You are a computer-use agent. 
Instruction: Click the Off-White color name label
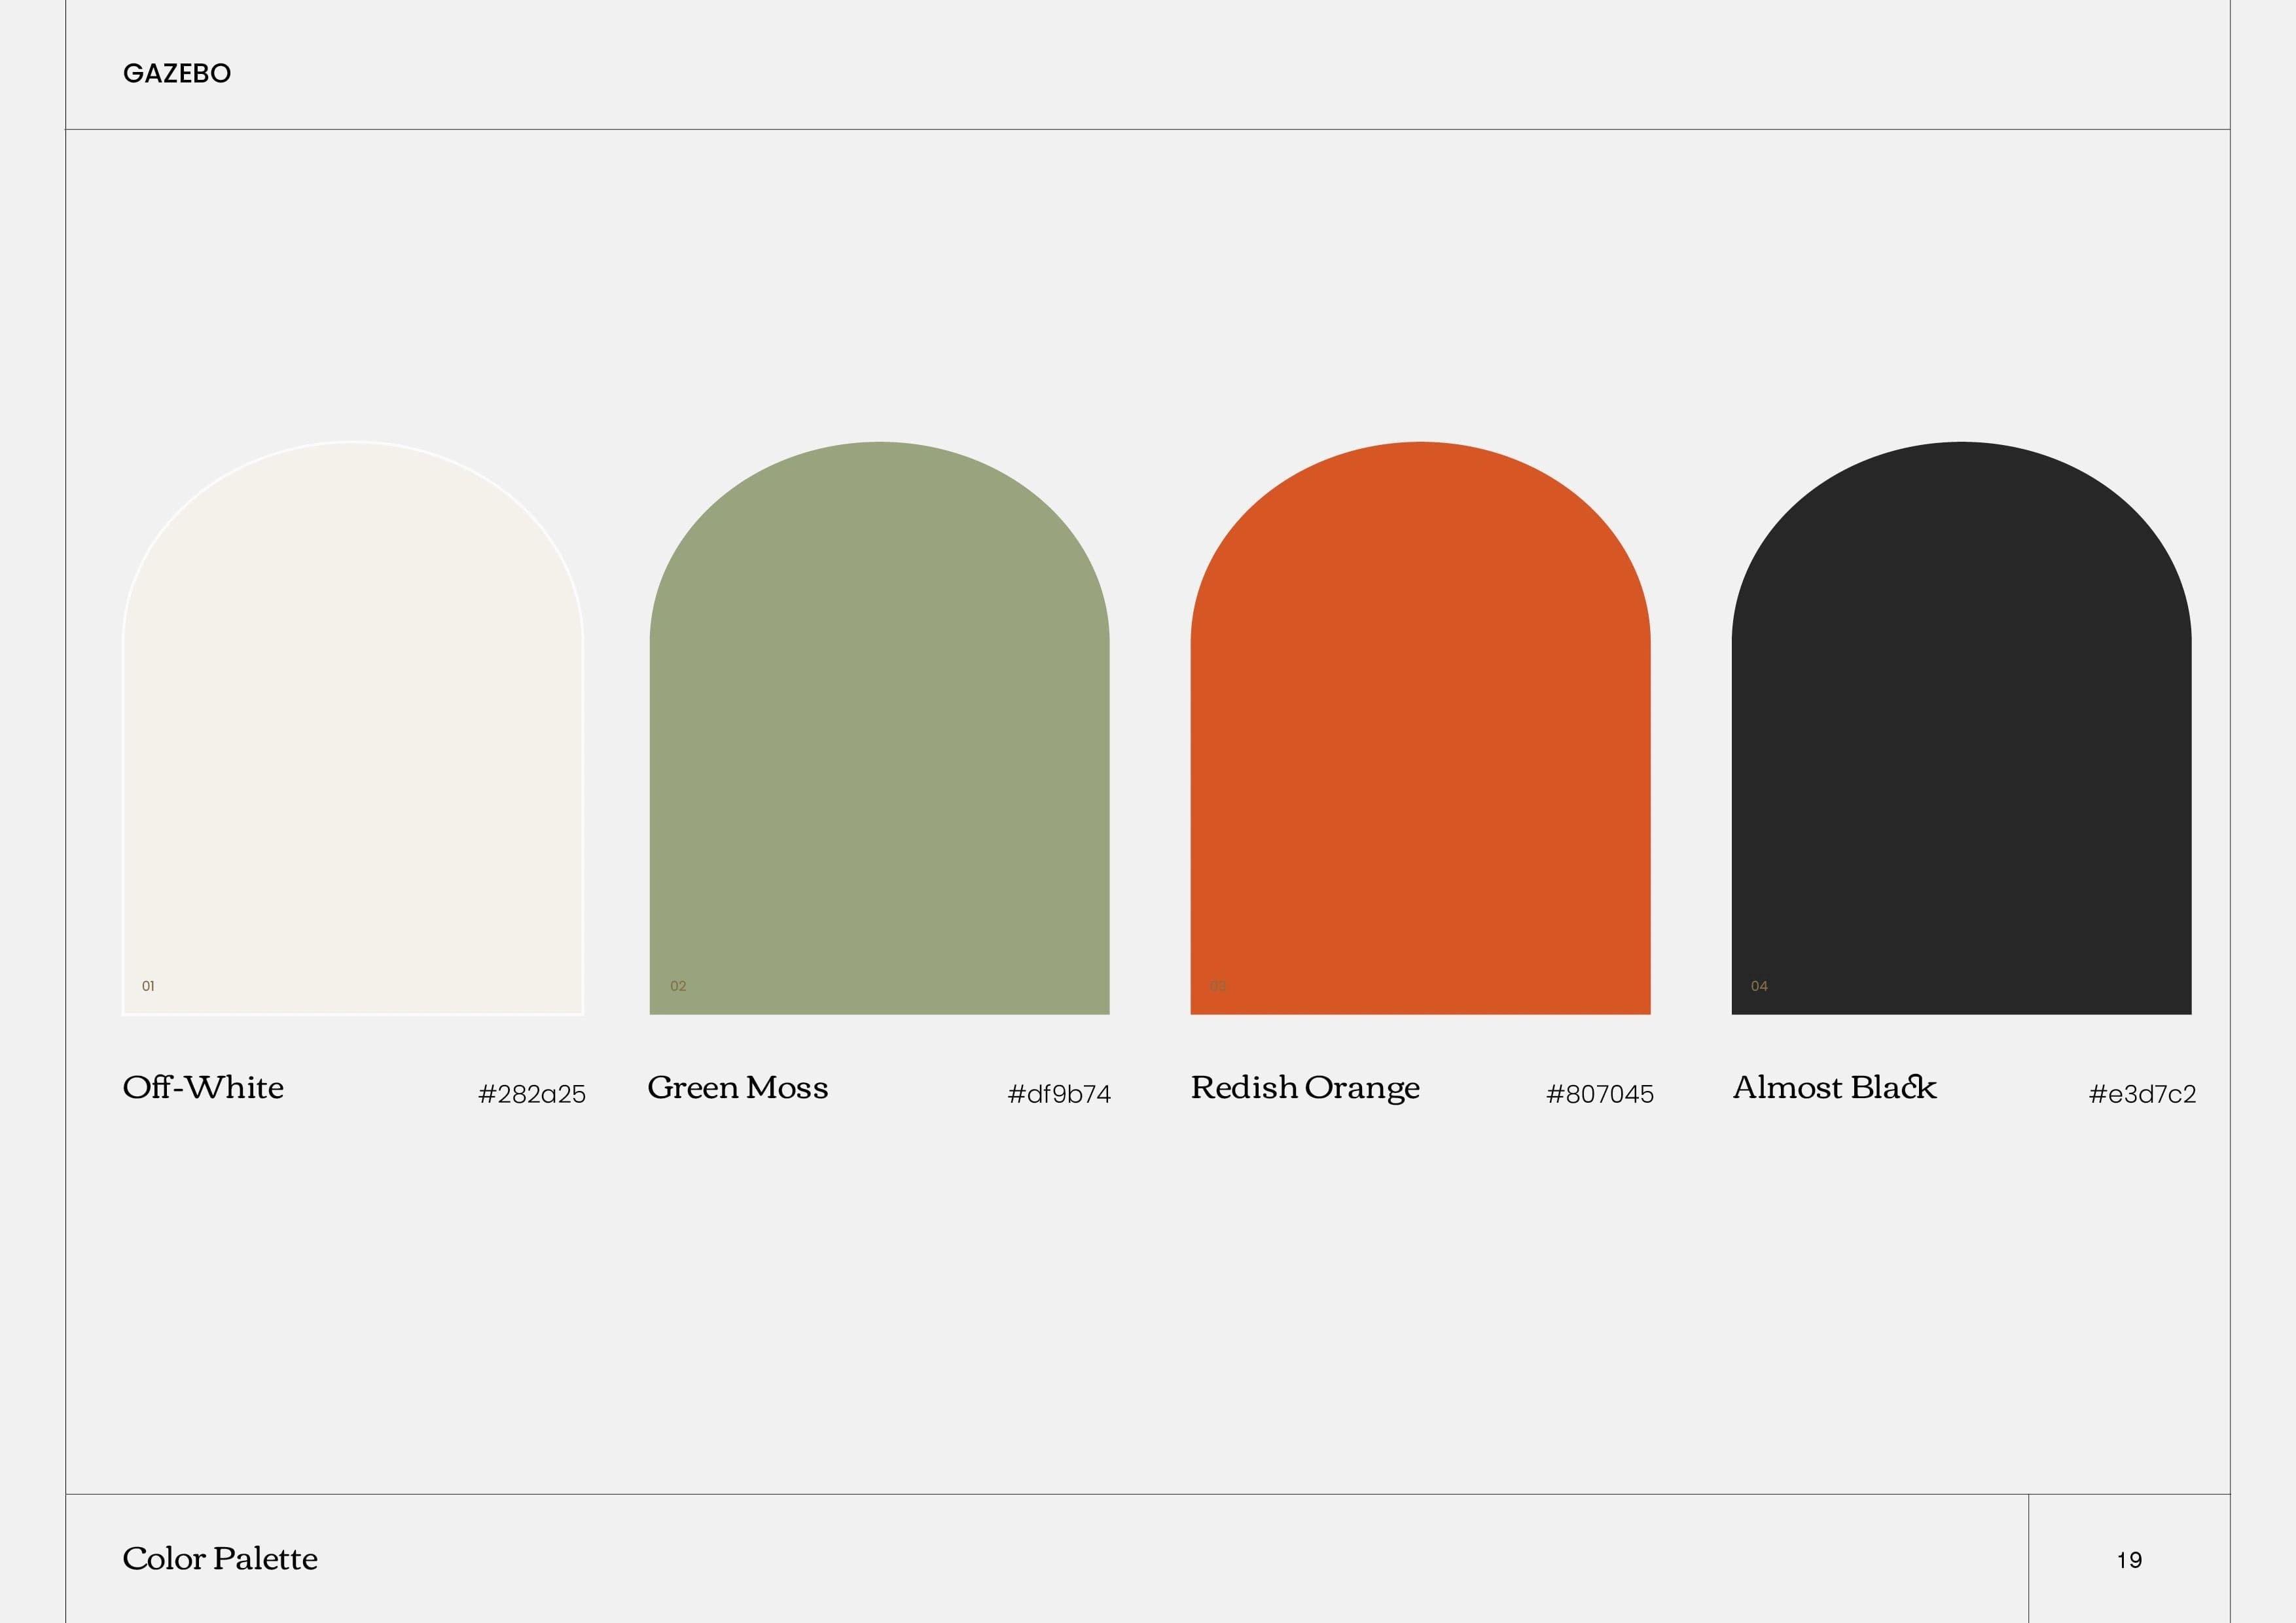pyautogui.click(x=203, y=1087)
